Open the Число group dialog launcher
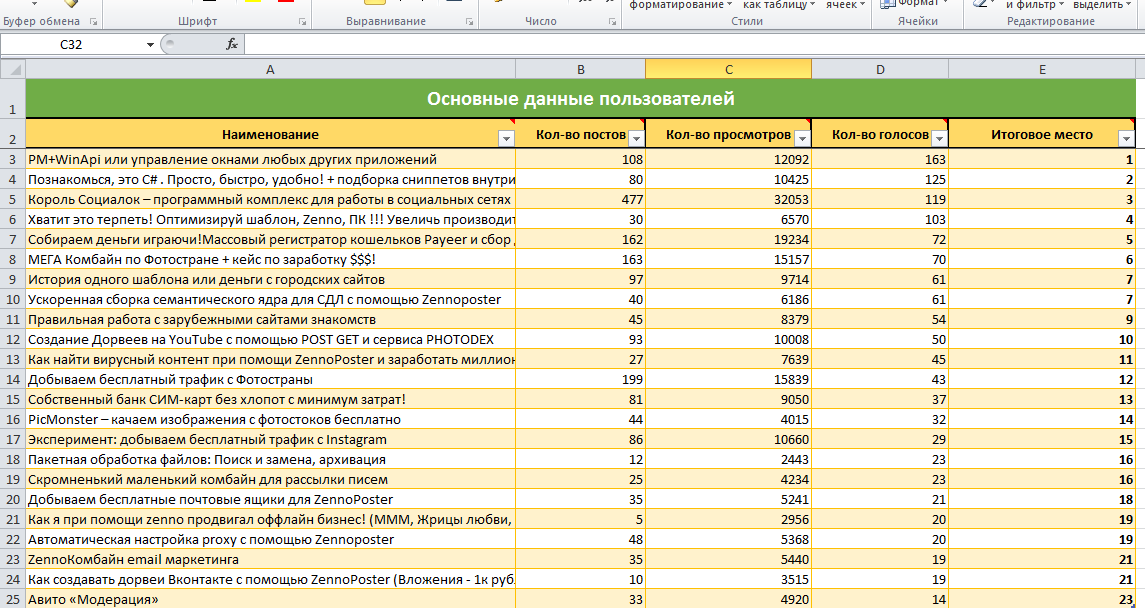This screenshot has height=614, width=1145. (x=612, y=22)
